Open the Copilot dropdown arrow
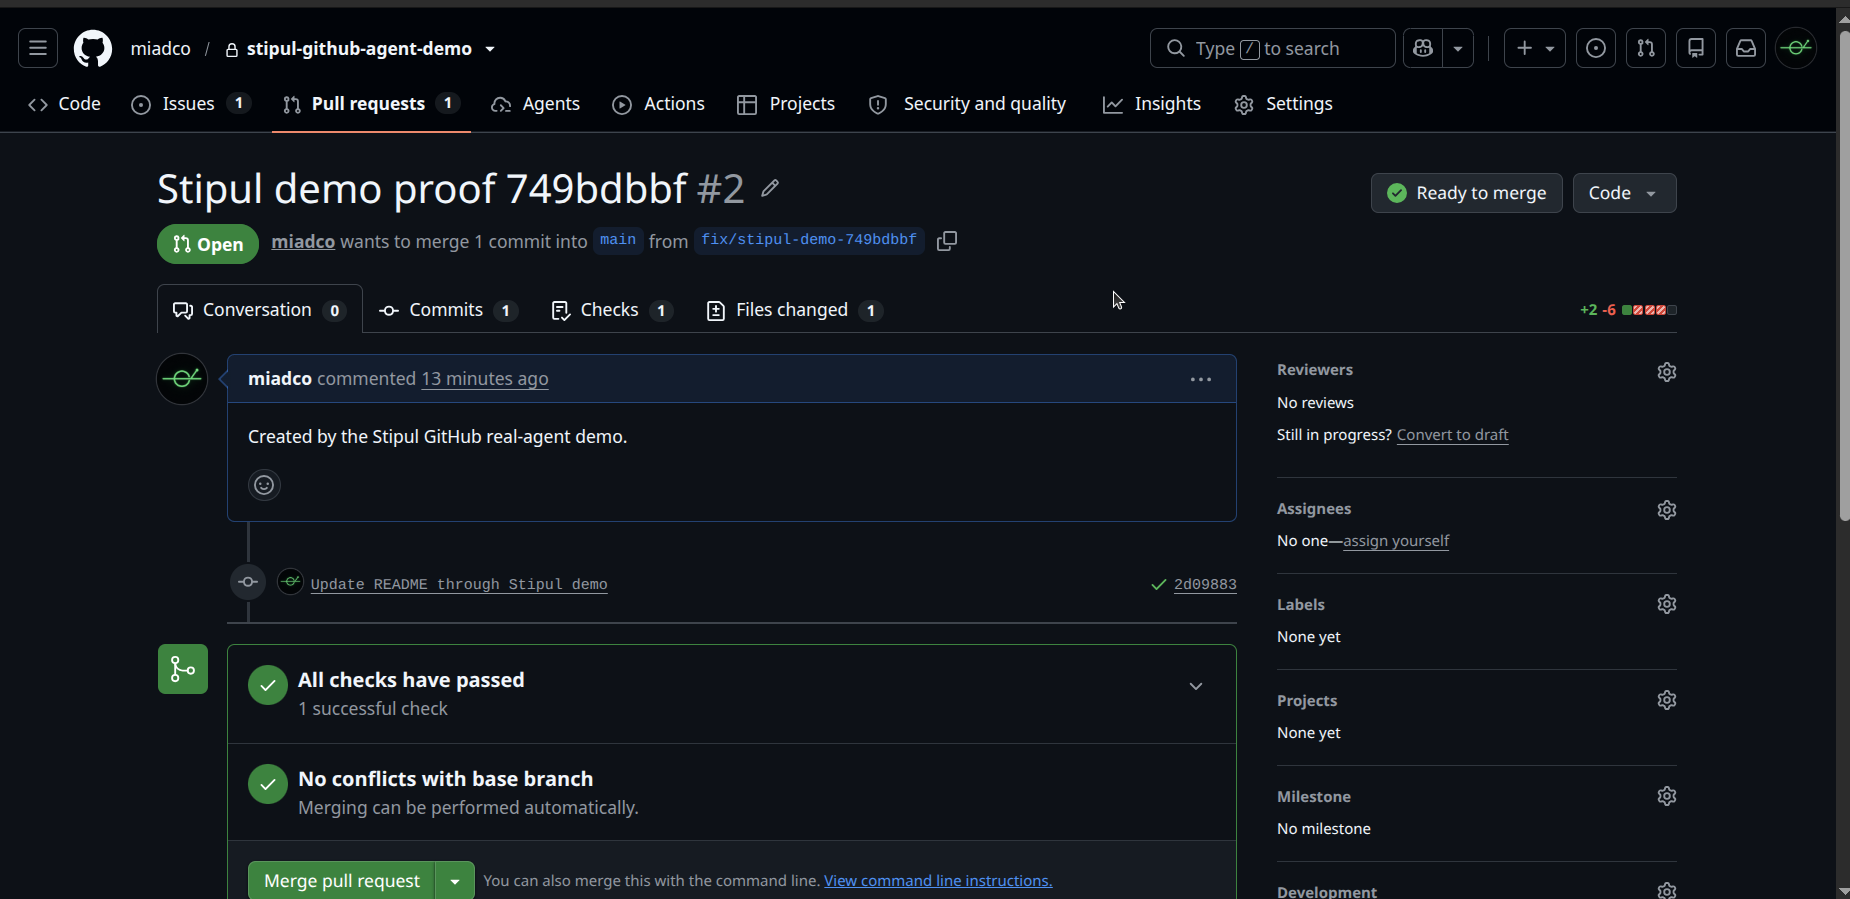 click(1458, 48)
